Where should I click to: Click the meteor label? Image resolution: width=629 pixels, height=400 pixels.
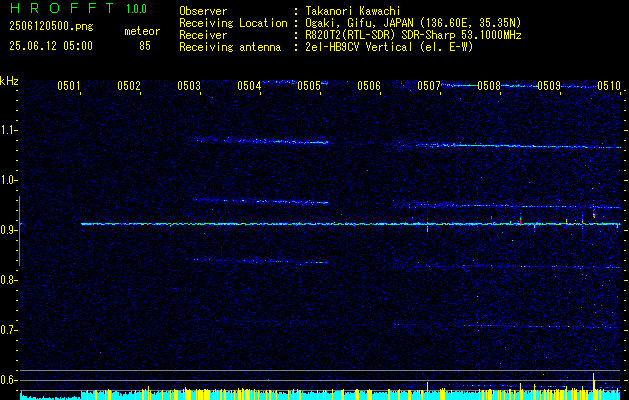point(142,31)
